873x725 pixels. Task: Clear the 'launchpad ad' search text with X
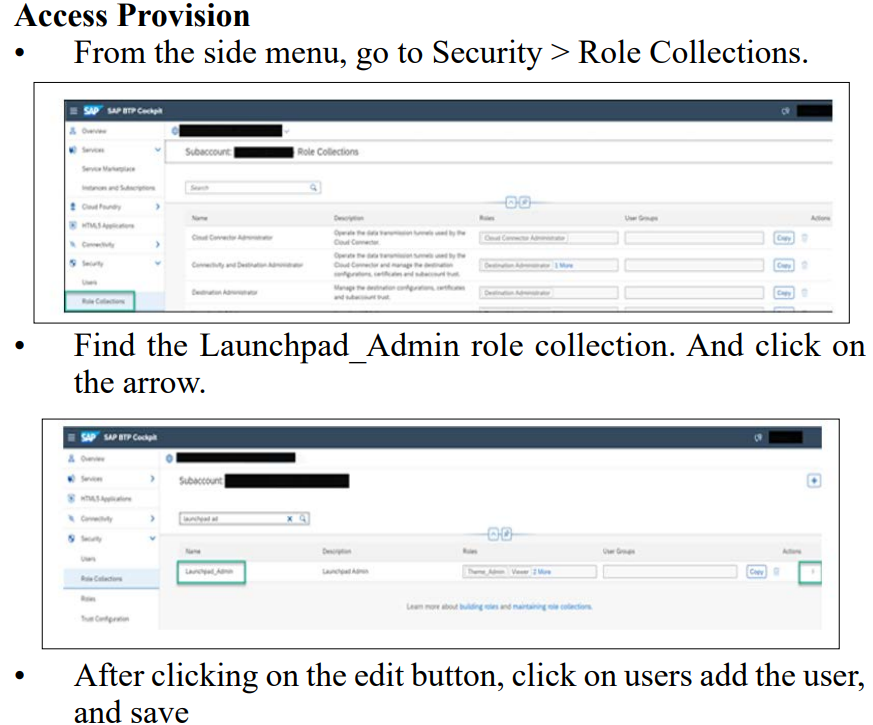pyautogui.click(x=290, y=518)
